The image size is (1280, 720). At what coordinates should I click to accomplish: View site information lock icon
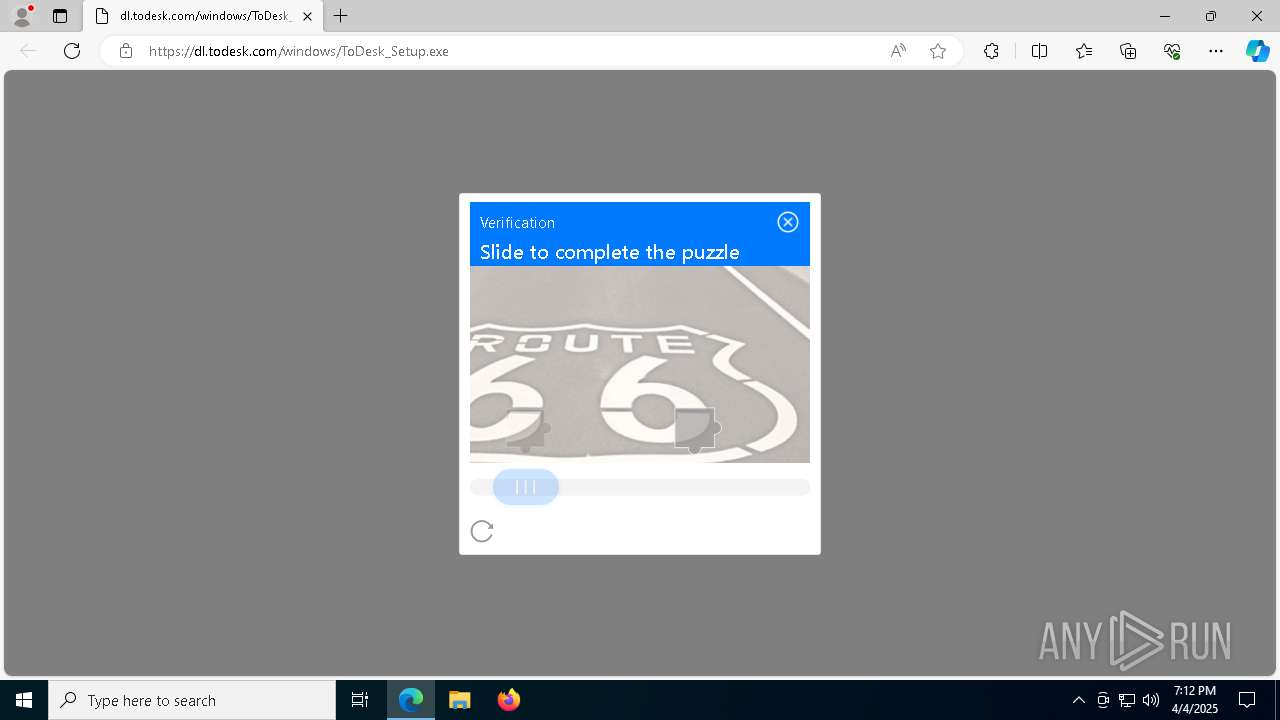point(126,51)
